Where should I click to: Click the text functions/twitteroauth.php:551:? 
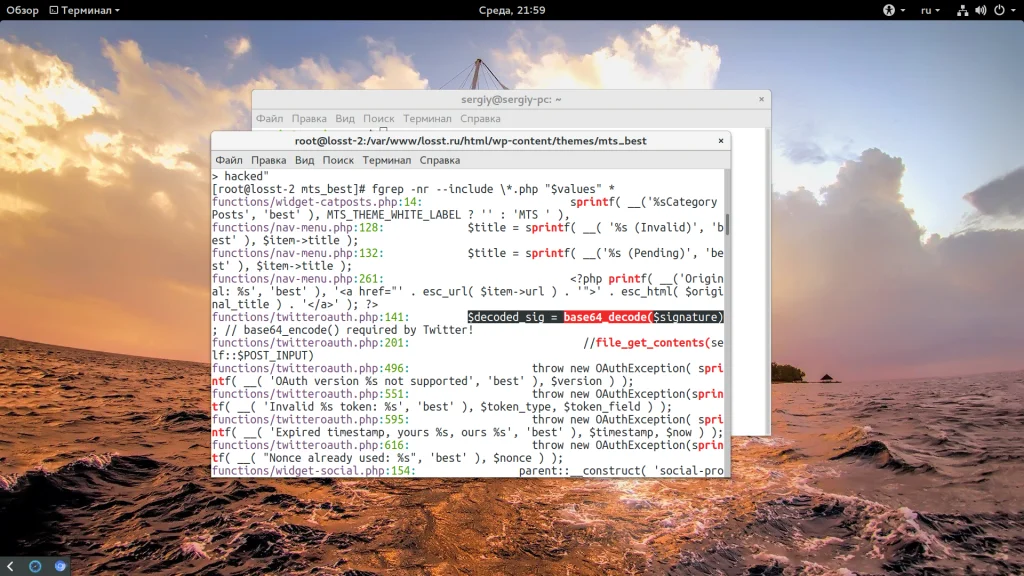[310, 394]
